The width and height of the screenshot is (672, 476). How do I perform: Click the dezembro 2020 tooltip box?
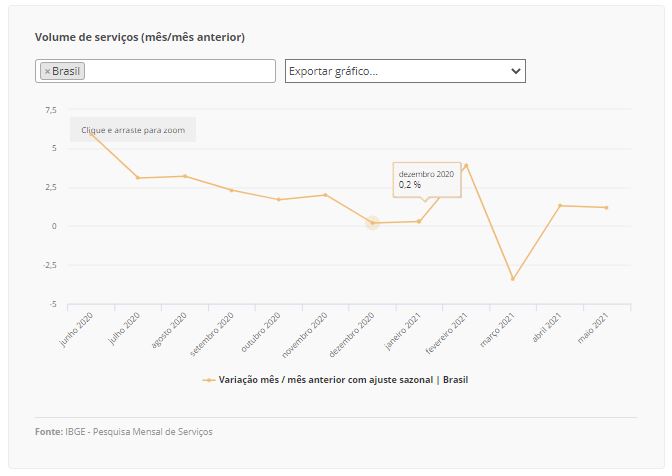(426, 179)
